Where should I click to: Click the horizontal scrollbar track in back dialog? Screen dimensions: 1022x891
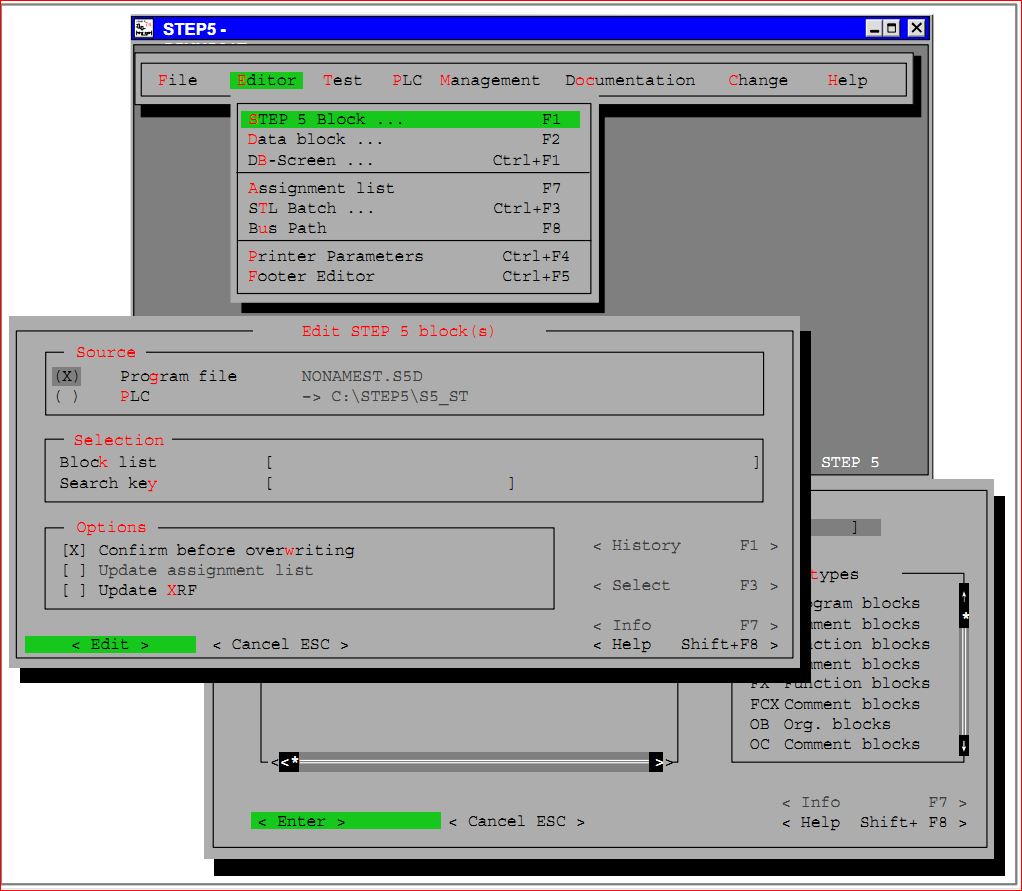[474, 761]
